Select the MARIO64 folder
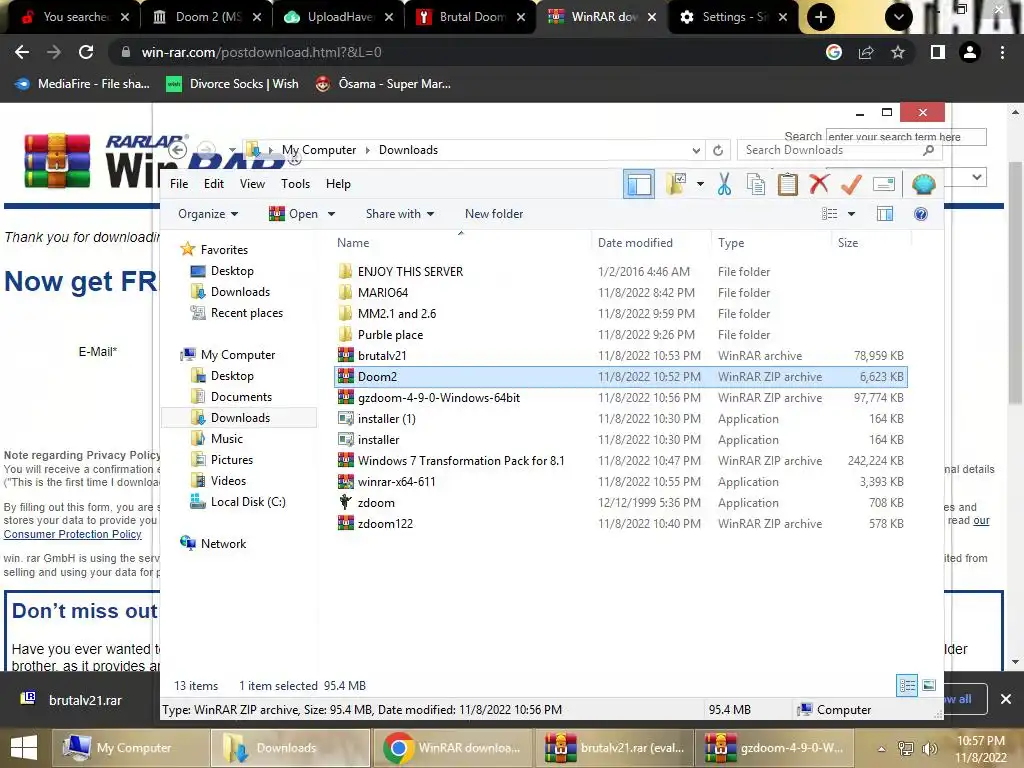Image resolution: width=1024 pixels, height=768 pixels. (x=620, y=293)
